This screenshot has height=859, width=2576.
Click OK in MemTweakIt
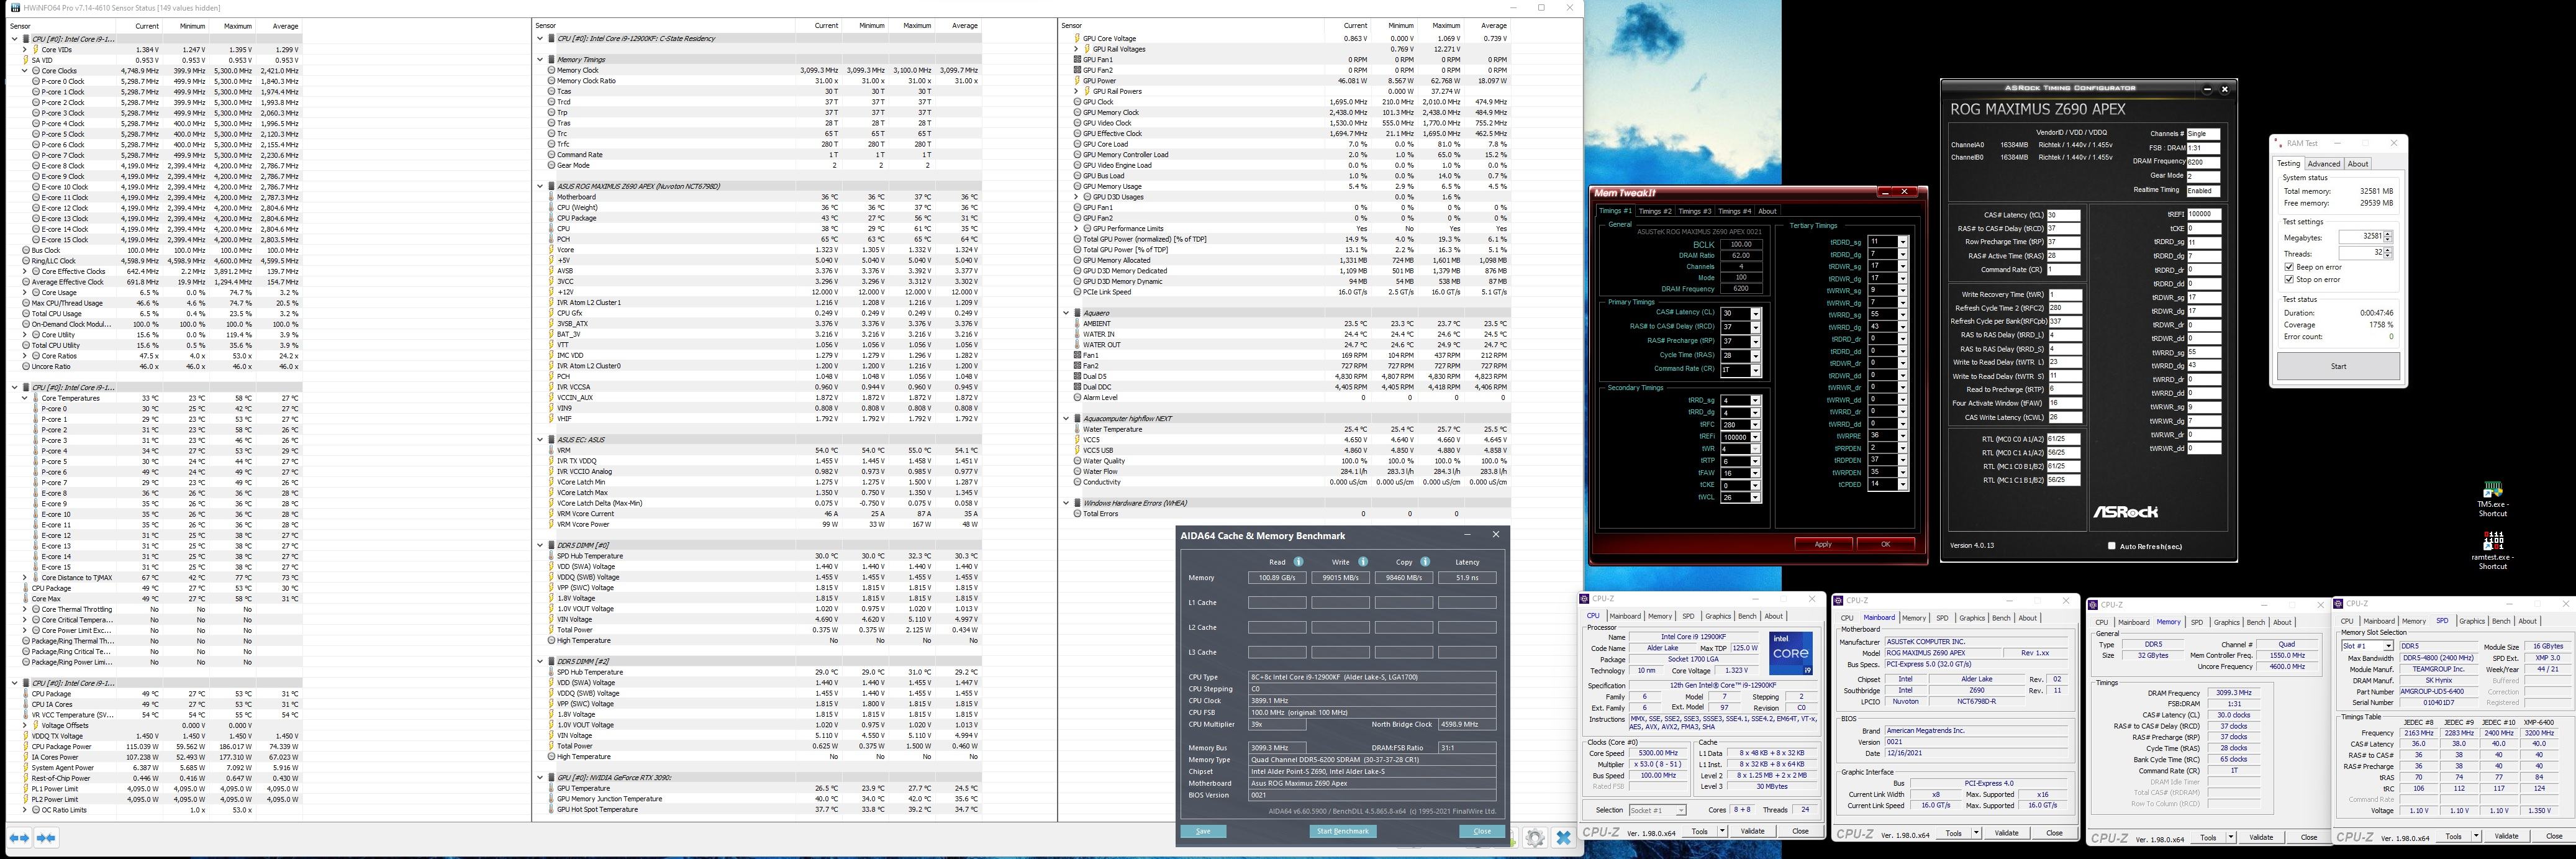pyautogui.click(x=1885, y=544)
